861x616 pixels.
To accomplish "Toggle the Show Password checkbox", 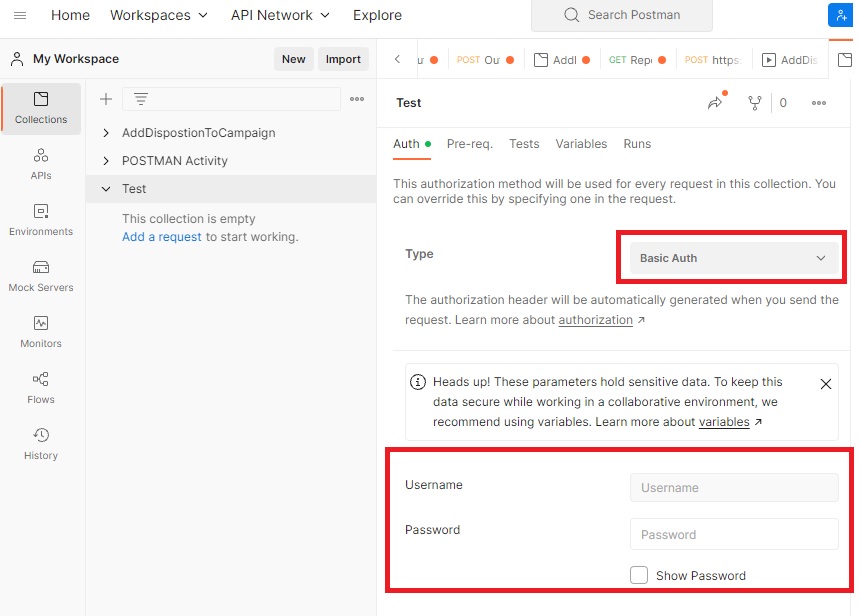I will coord(639,575).
